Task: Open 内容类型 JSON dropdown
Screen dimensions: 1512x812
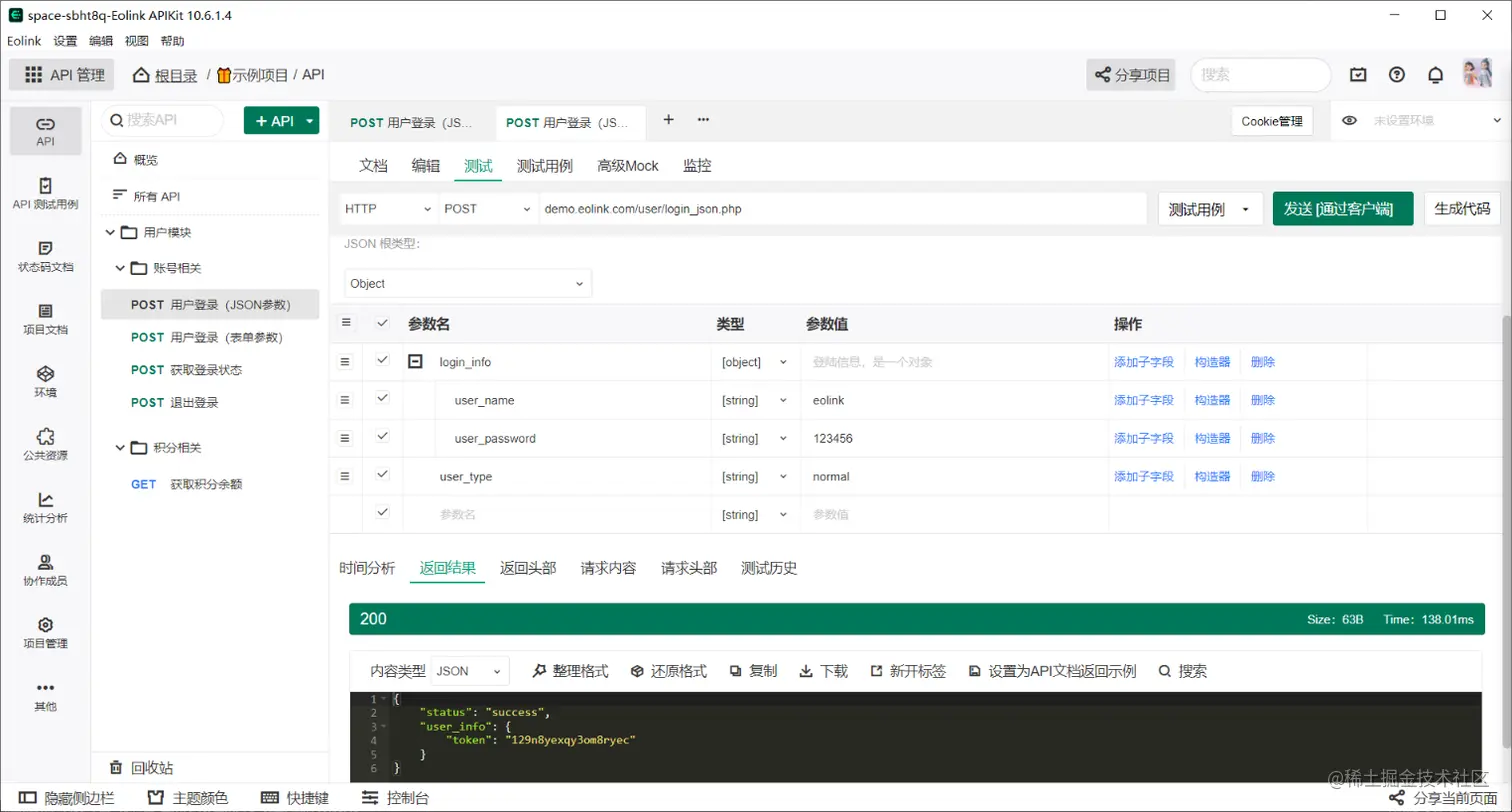Action: (471, 671)
